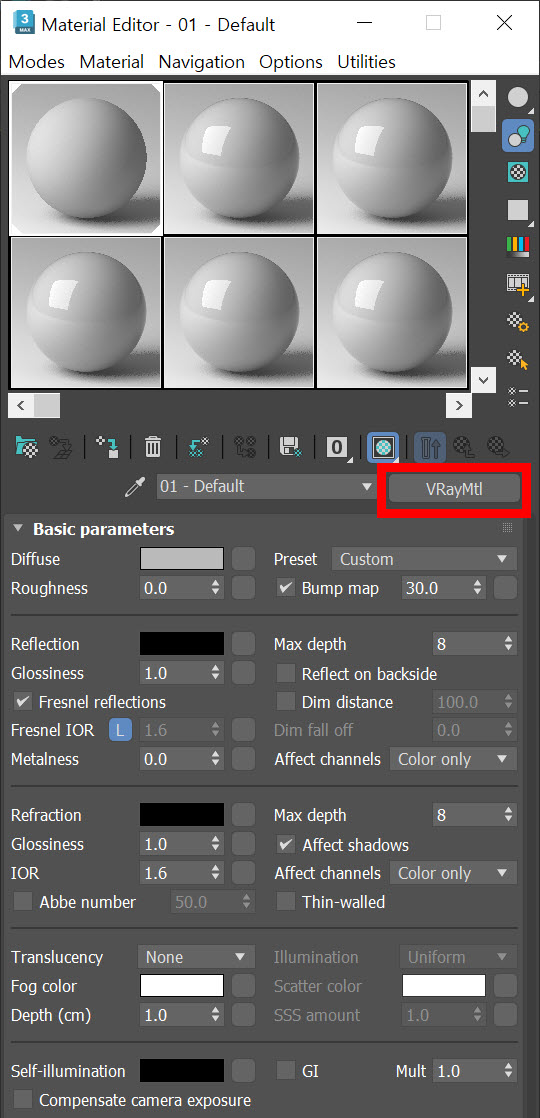The width and height of the screenshot is (540, 1118).
Task: Open the Self-illumination color swatch
Action: [x=182, y=1071]
